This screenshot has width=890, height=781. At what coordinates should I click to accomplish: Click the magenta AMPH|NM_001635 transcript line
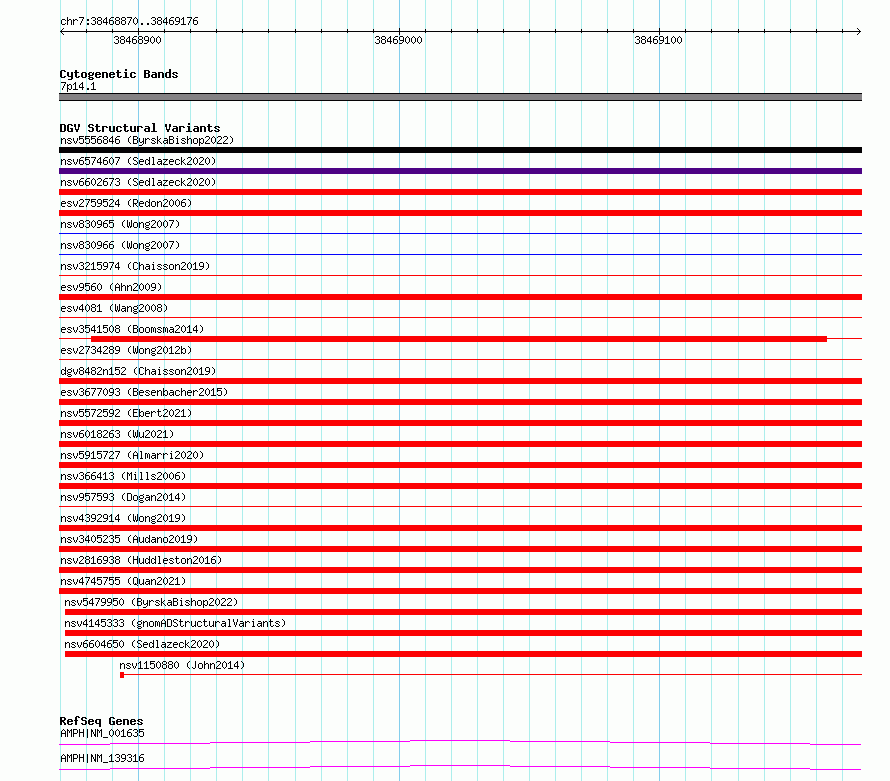pos(460,742)
